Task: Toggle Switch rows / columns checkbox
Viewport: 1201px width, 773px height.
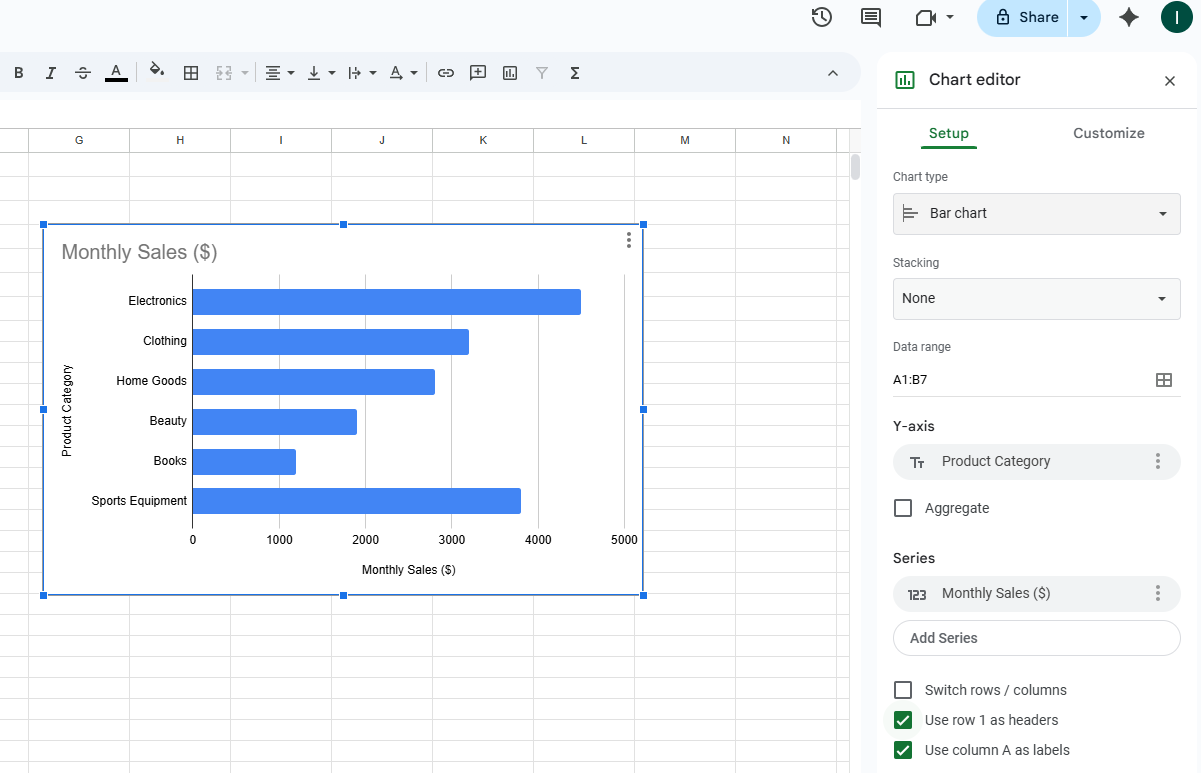Action: [x=903, y=690]
